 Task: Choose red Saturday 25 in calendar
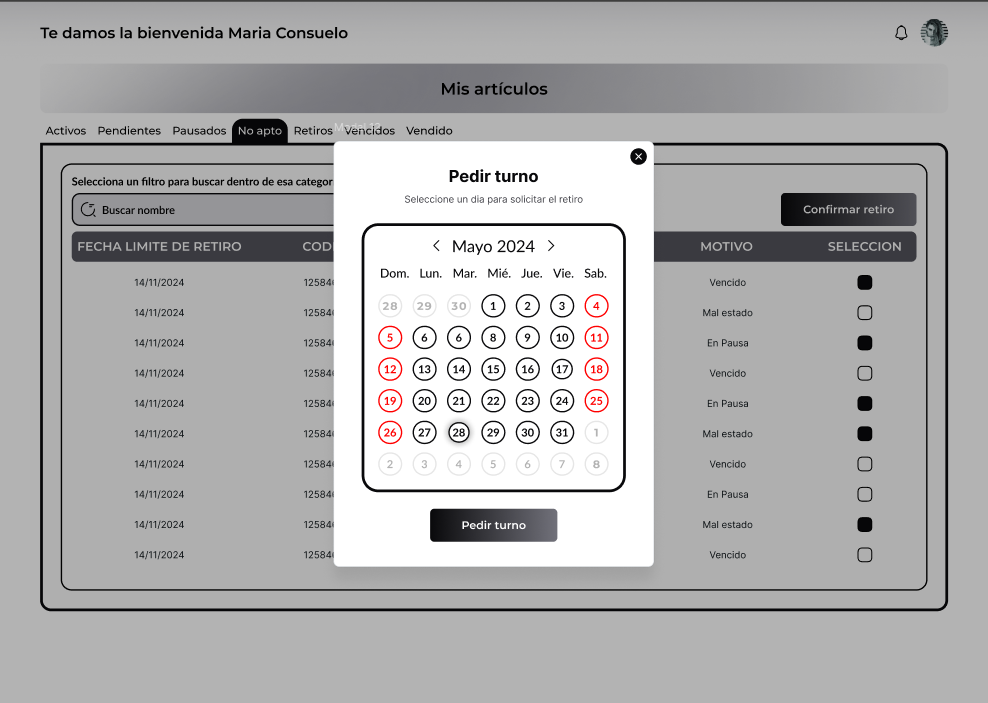pyautogui.click(x=596, y=401)
